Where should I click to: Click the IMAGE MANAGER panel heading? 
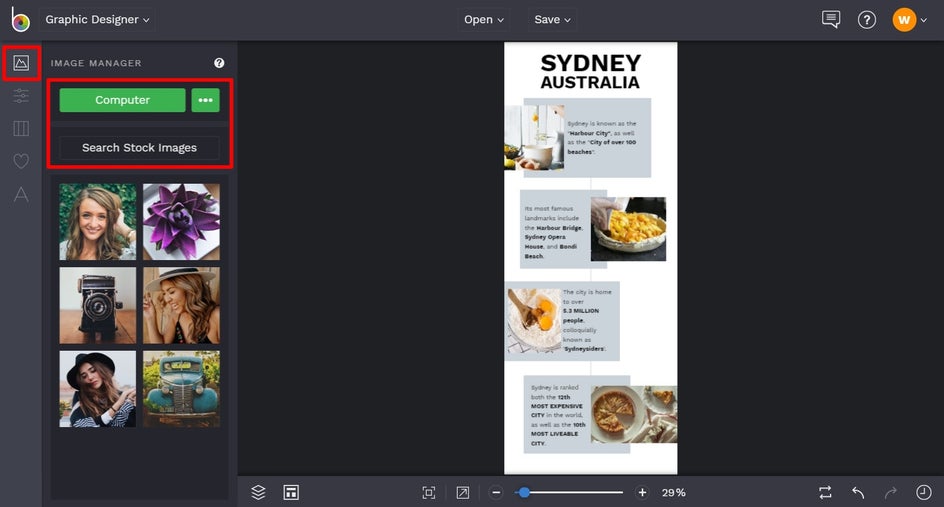click(96, 63)
